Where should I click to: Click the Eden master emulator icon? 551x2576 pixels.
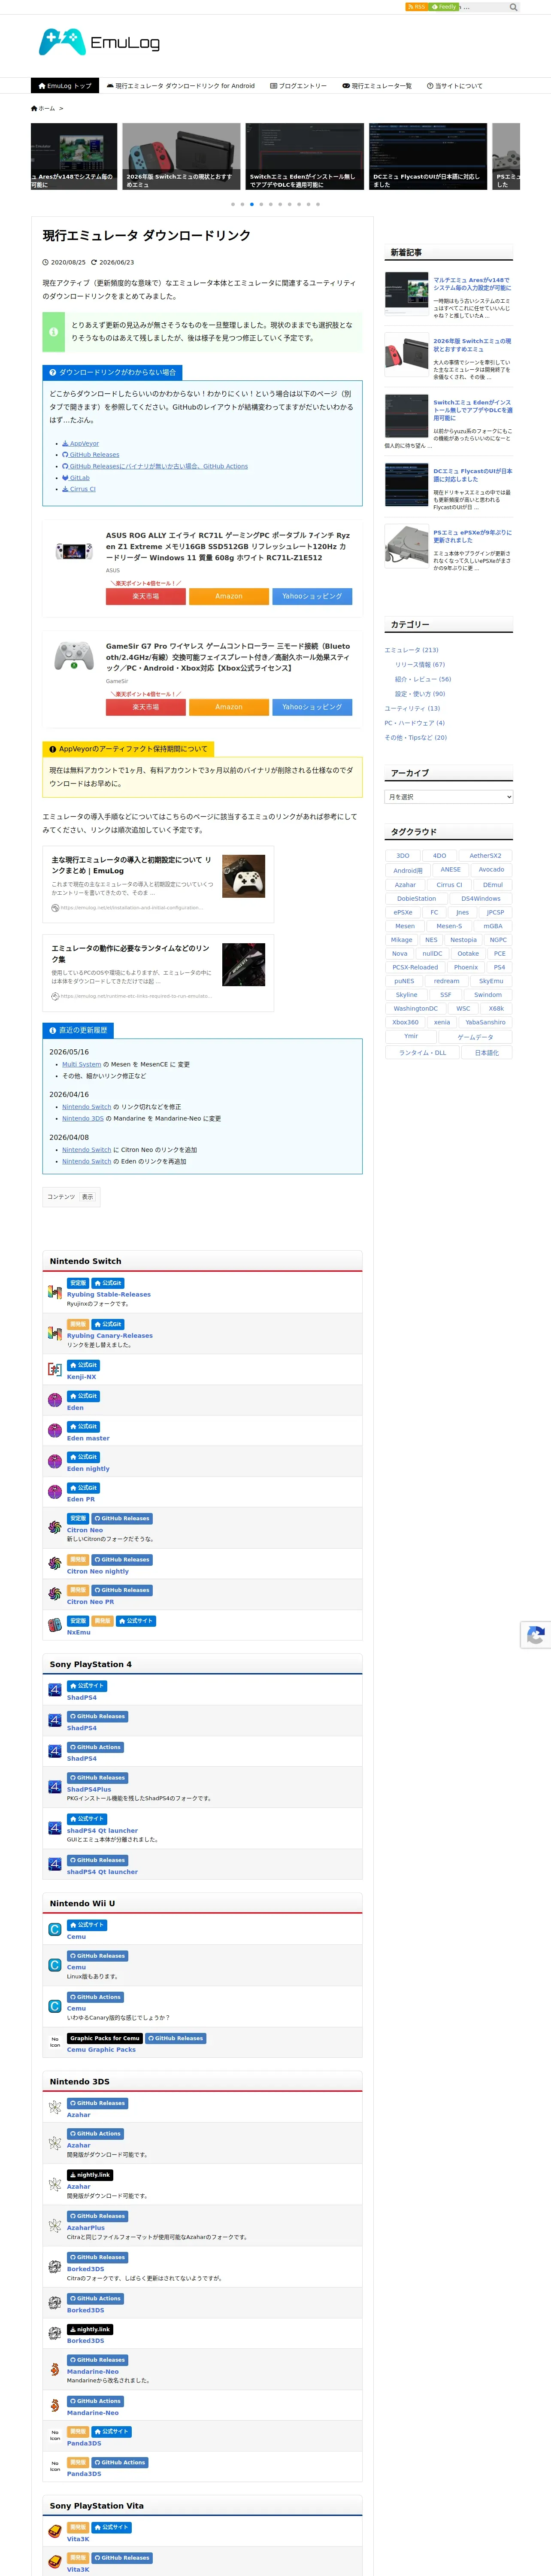click(x=55, y=1431)
